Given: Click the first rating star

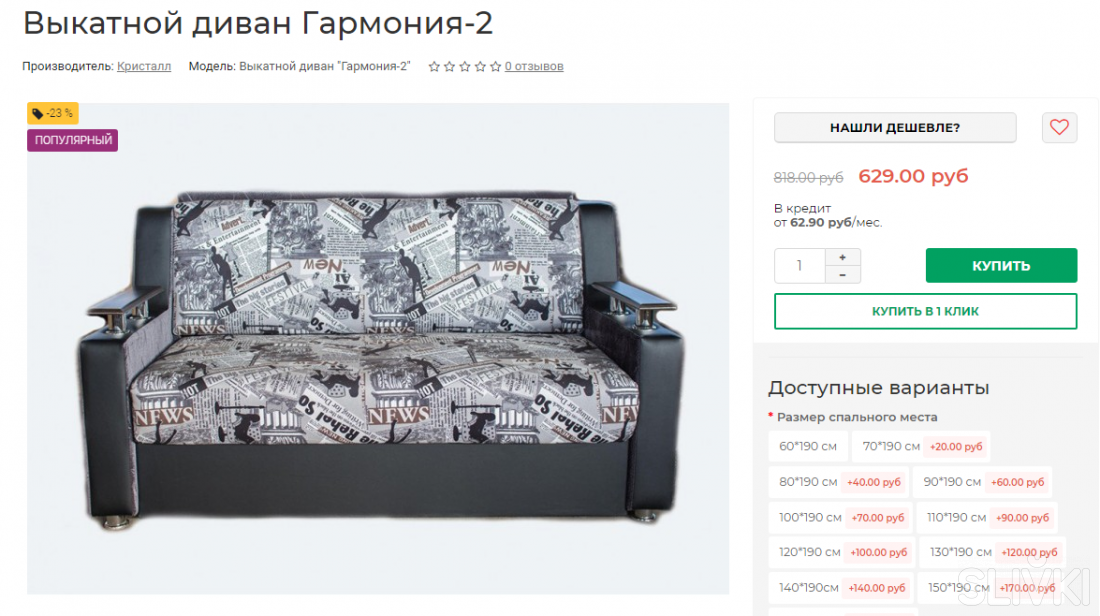Looking at the screenshot, I should click(x=434, y=67).
